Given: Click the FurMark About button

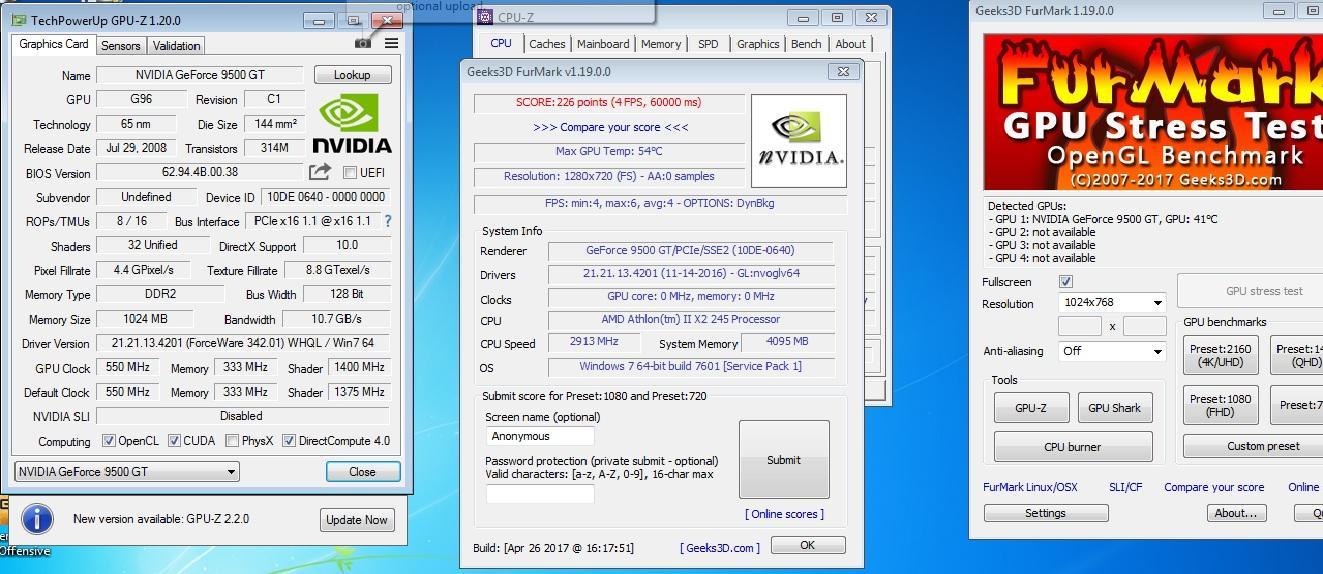Looking at the screenshot, I should coord(1237,513).
